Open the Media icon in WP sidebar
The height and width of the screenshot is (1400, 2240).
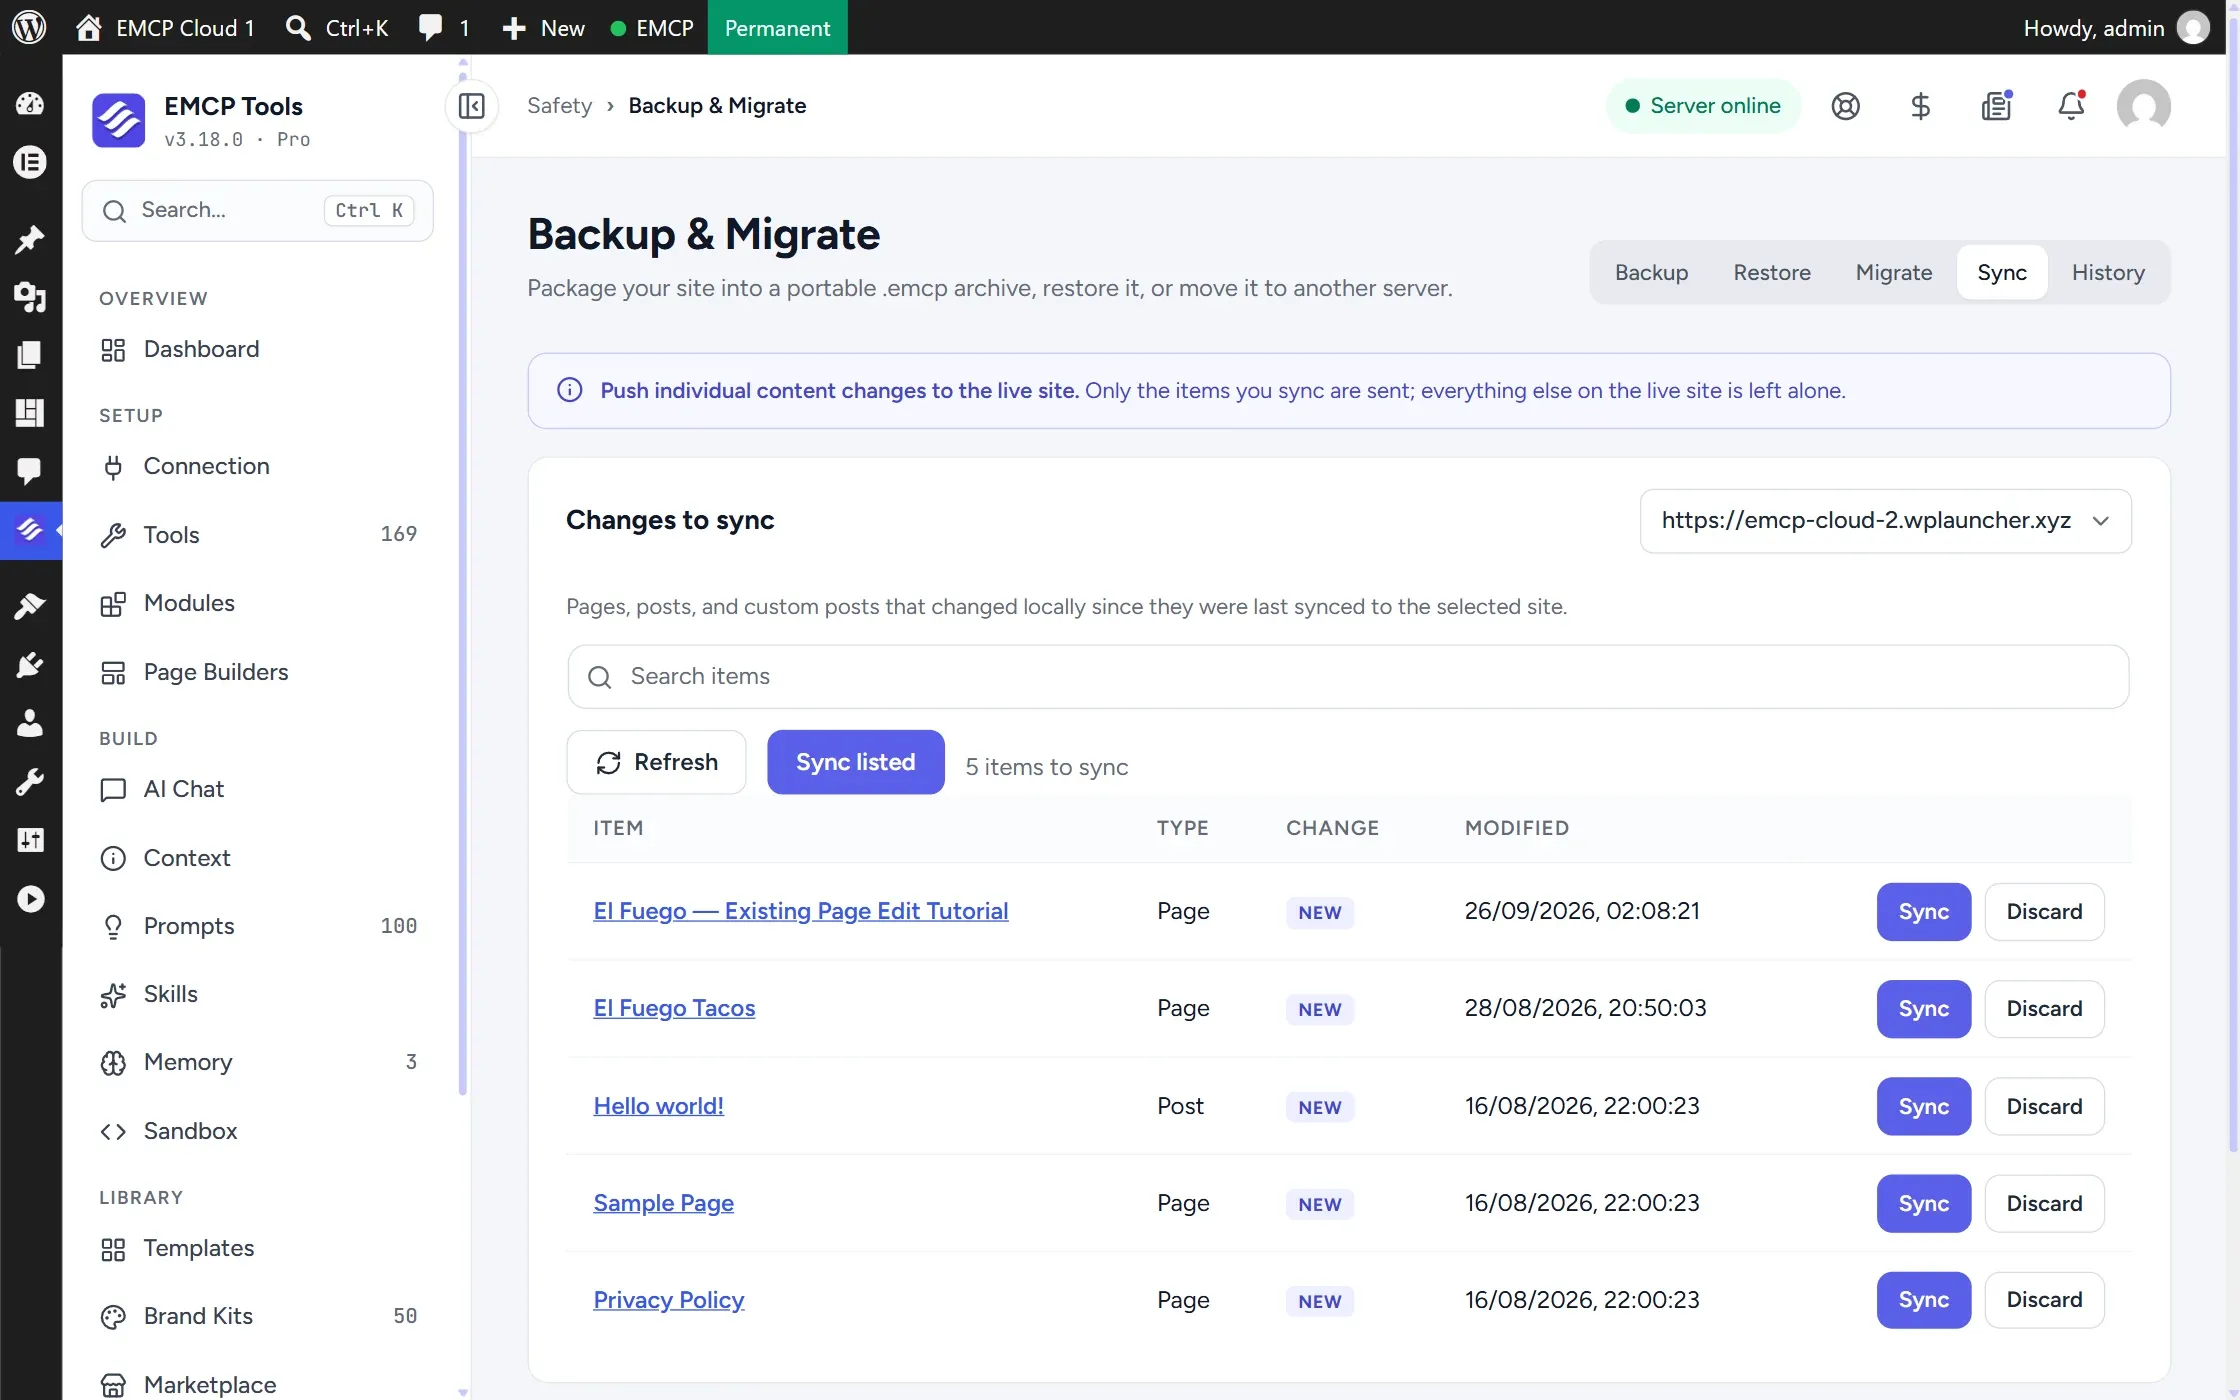30,297
